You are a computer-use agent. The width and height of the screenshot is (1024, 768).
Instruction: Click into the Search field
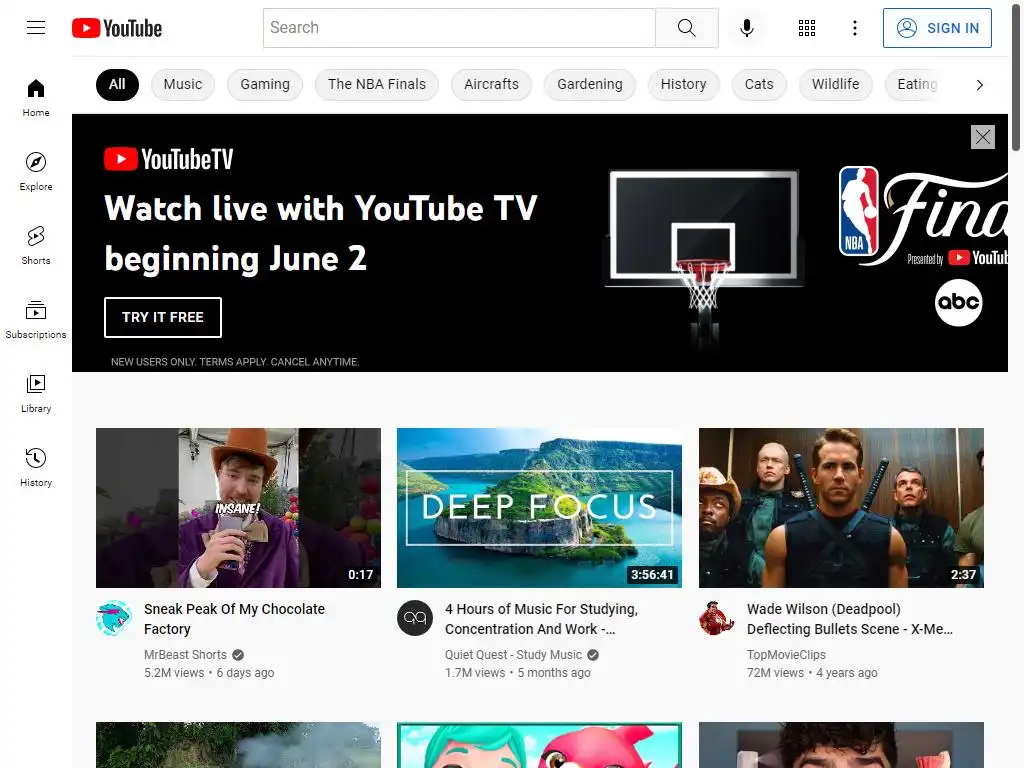(459, 28)
